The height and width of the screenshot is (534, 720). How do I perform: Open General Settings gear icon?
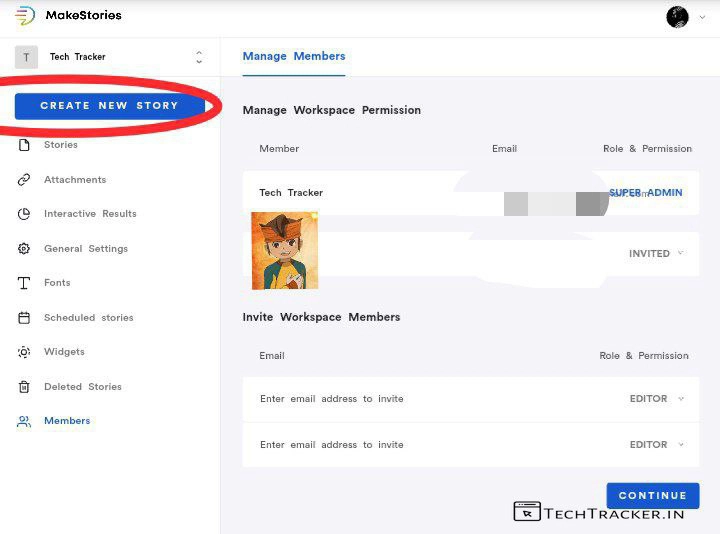[24, 249]
